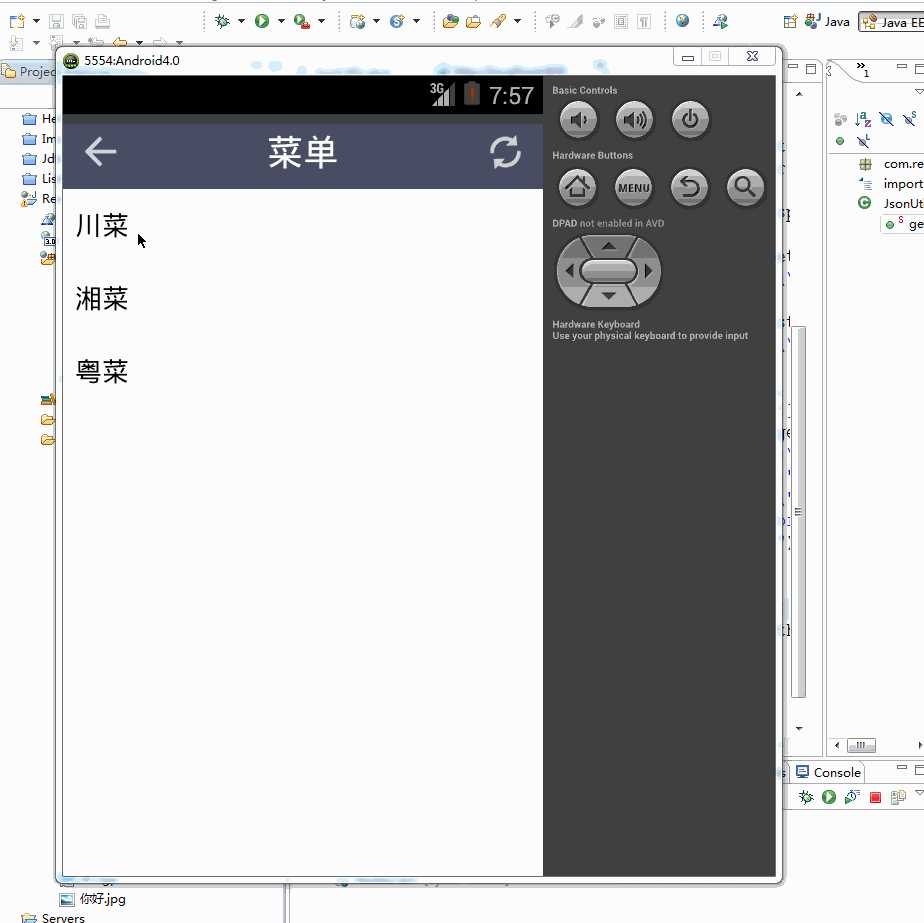924x923 pixels.
Task: Click the Outline horizontal scrollbar thumb
Action: click(x=861, y=745)
